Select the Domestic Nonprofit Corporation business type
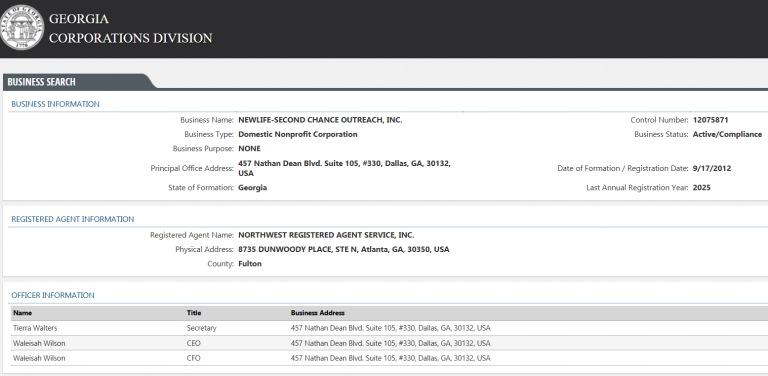The width and height of the screenshot is (768, 376). pos(298,134)
